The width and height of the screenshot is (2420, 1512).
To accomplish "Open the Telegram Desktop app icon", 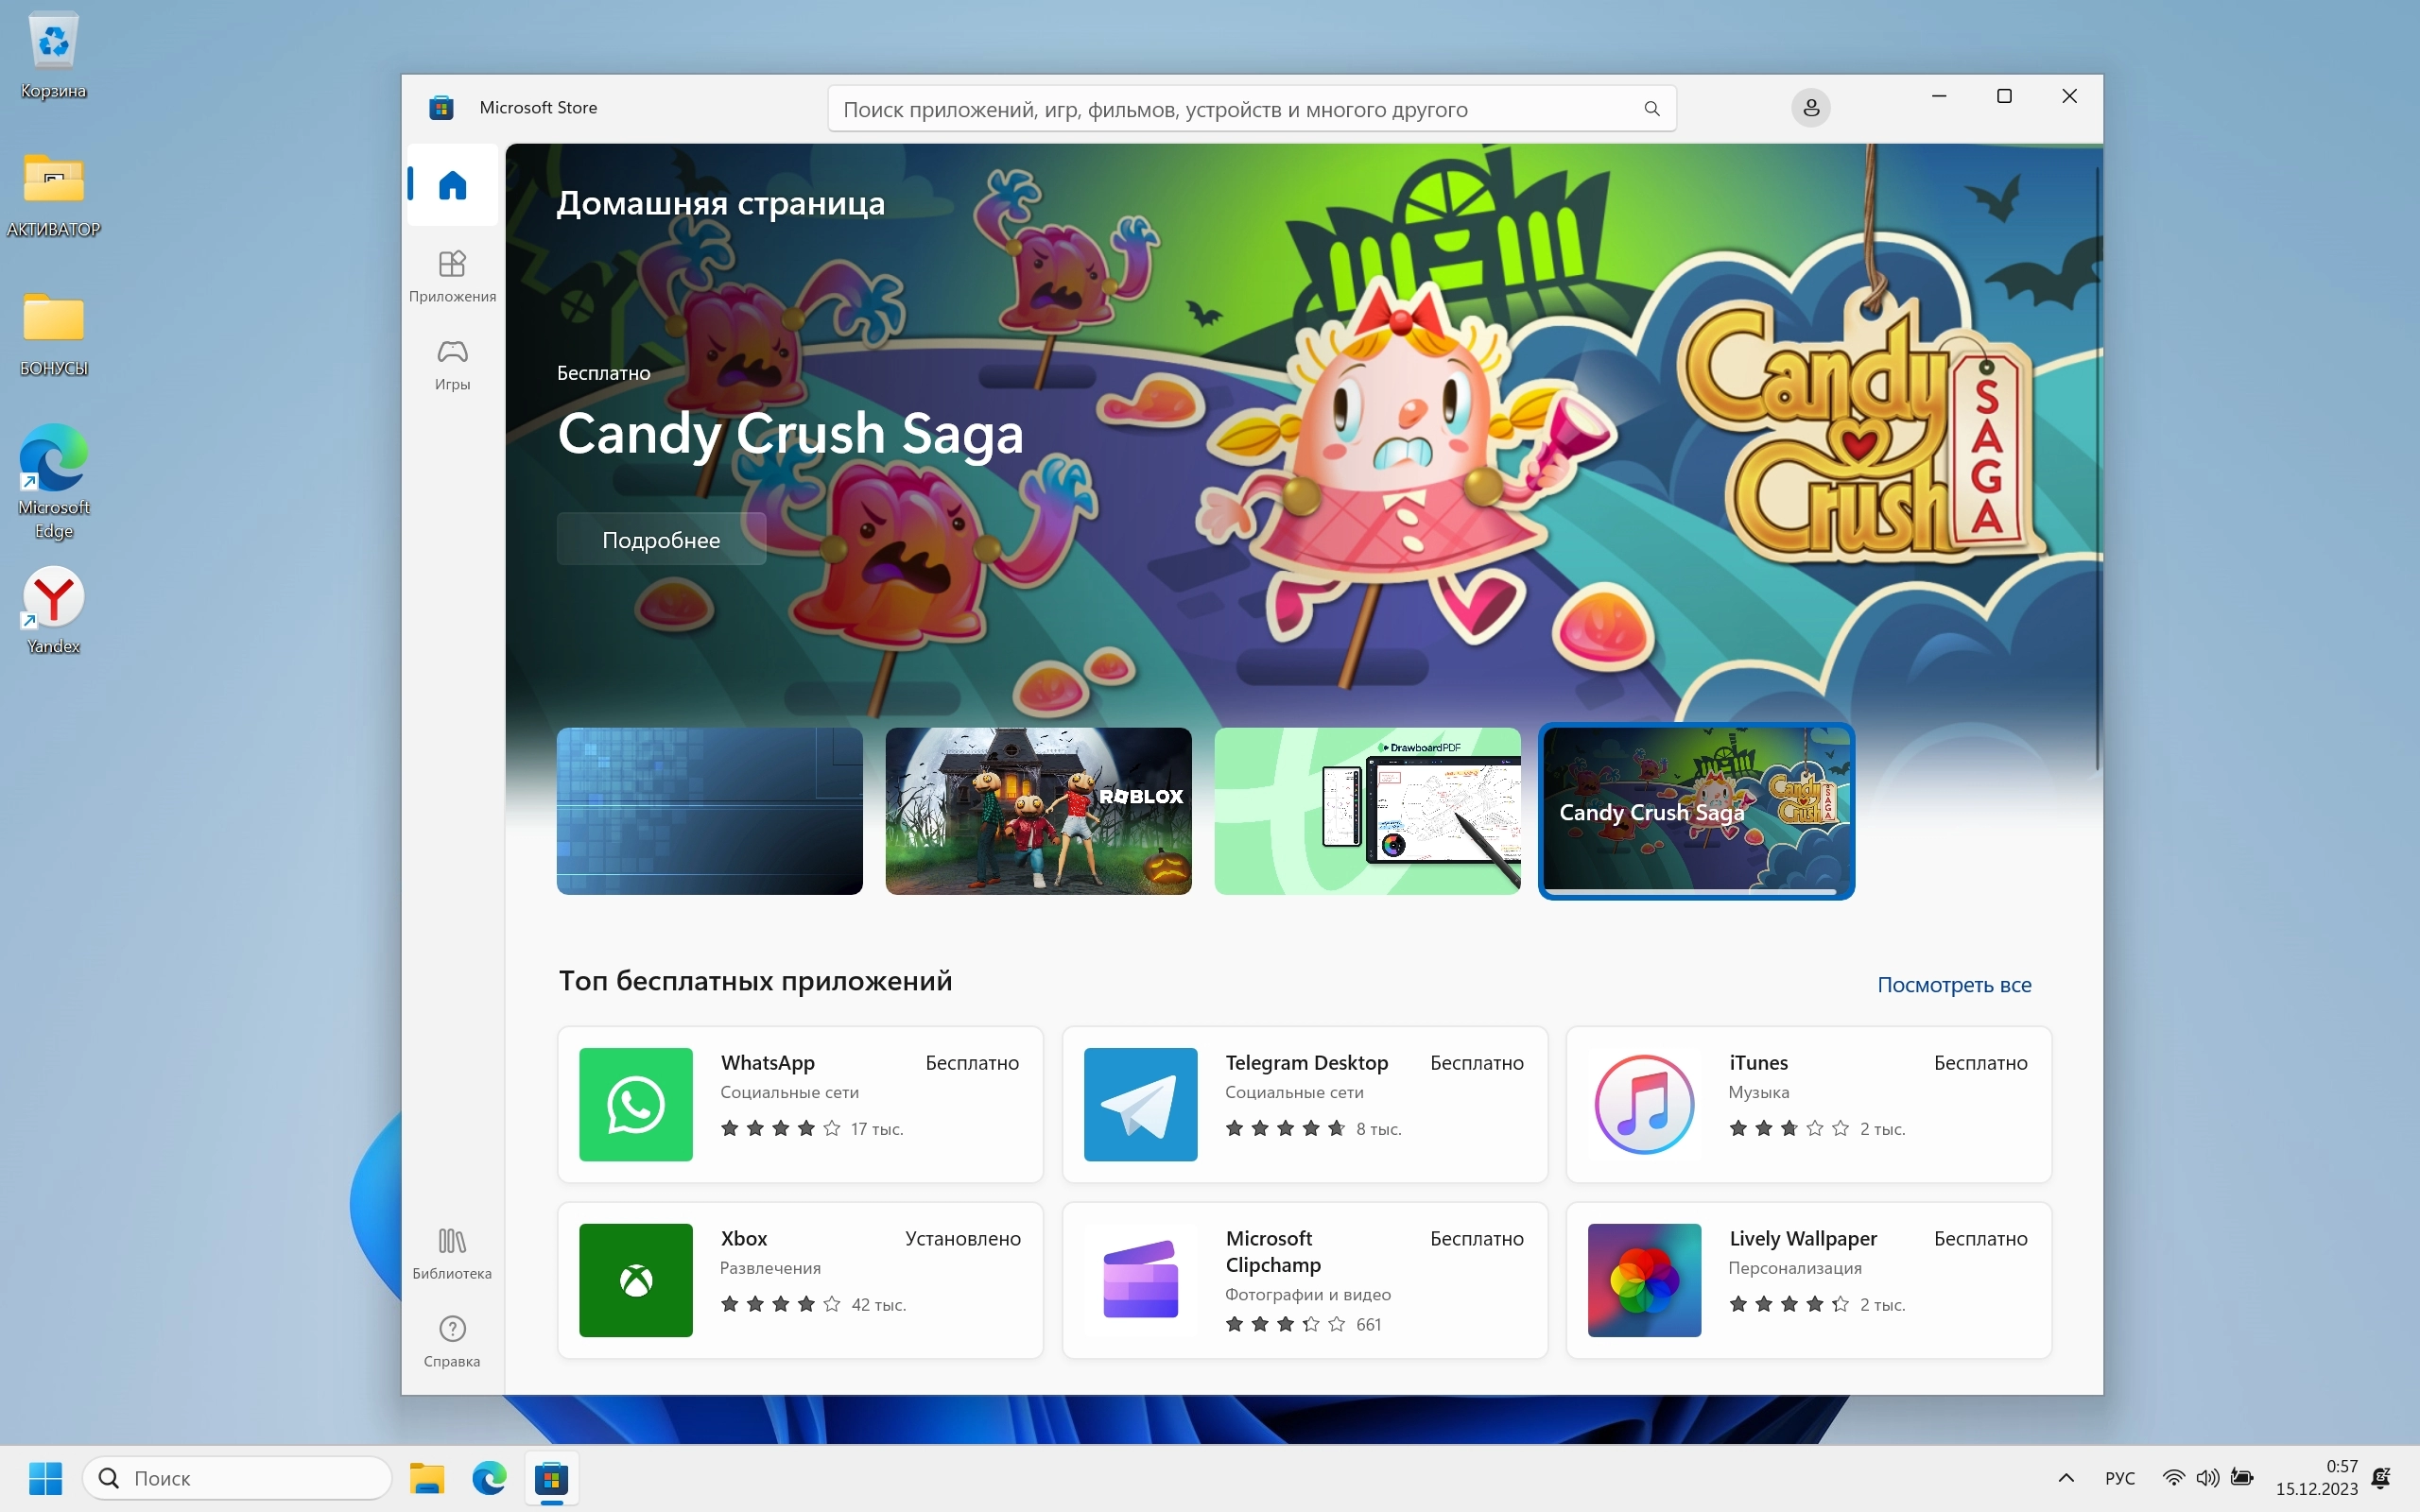I will coord(1140,1104).
